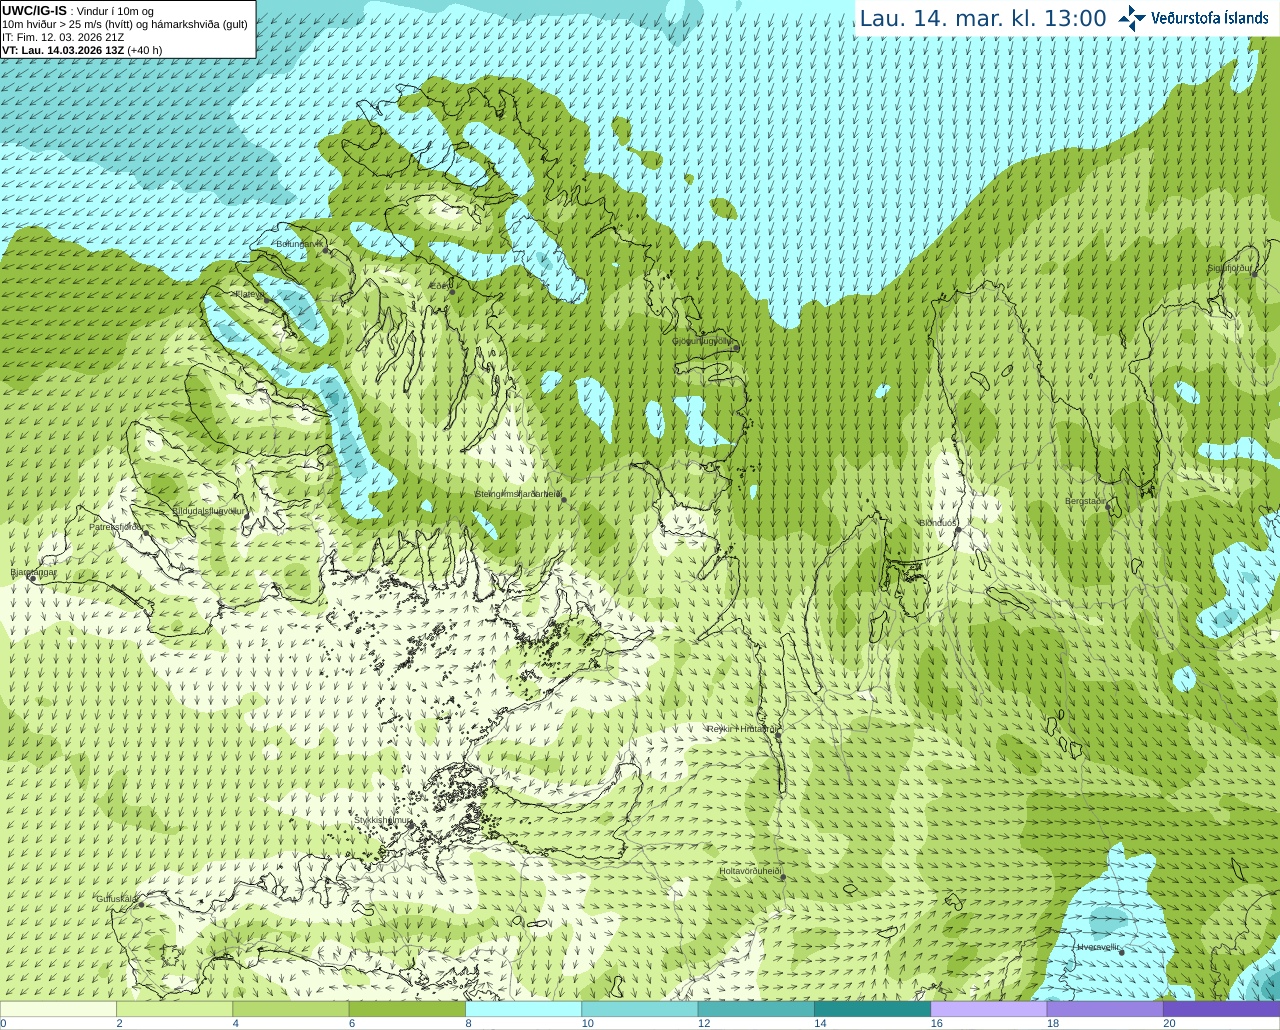Select the Hveravellir station label
The image size is (1280, 1030).
click(x=1099, y=946)
